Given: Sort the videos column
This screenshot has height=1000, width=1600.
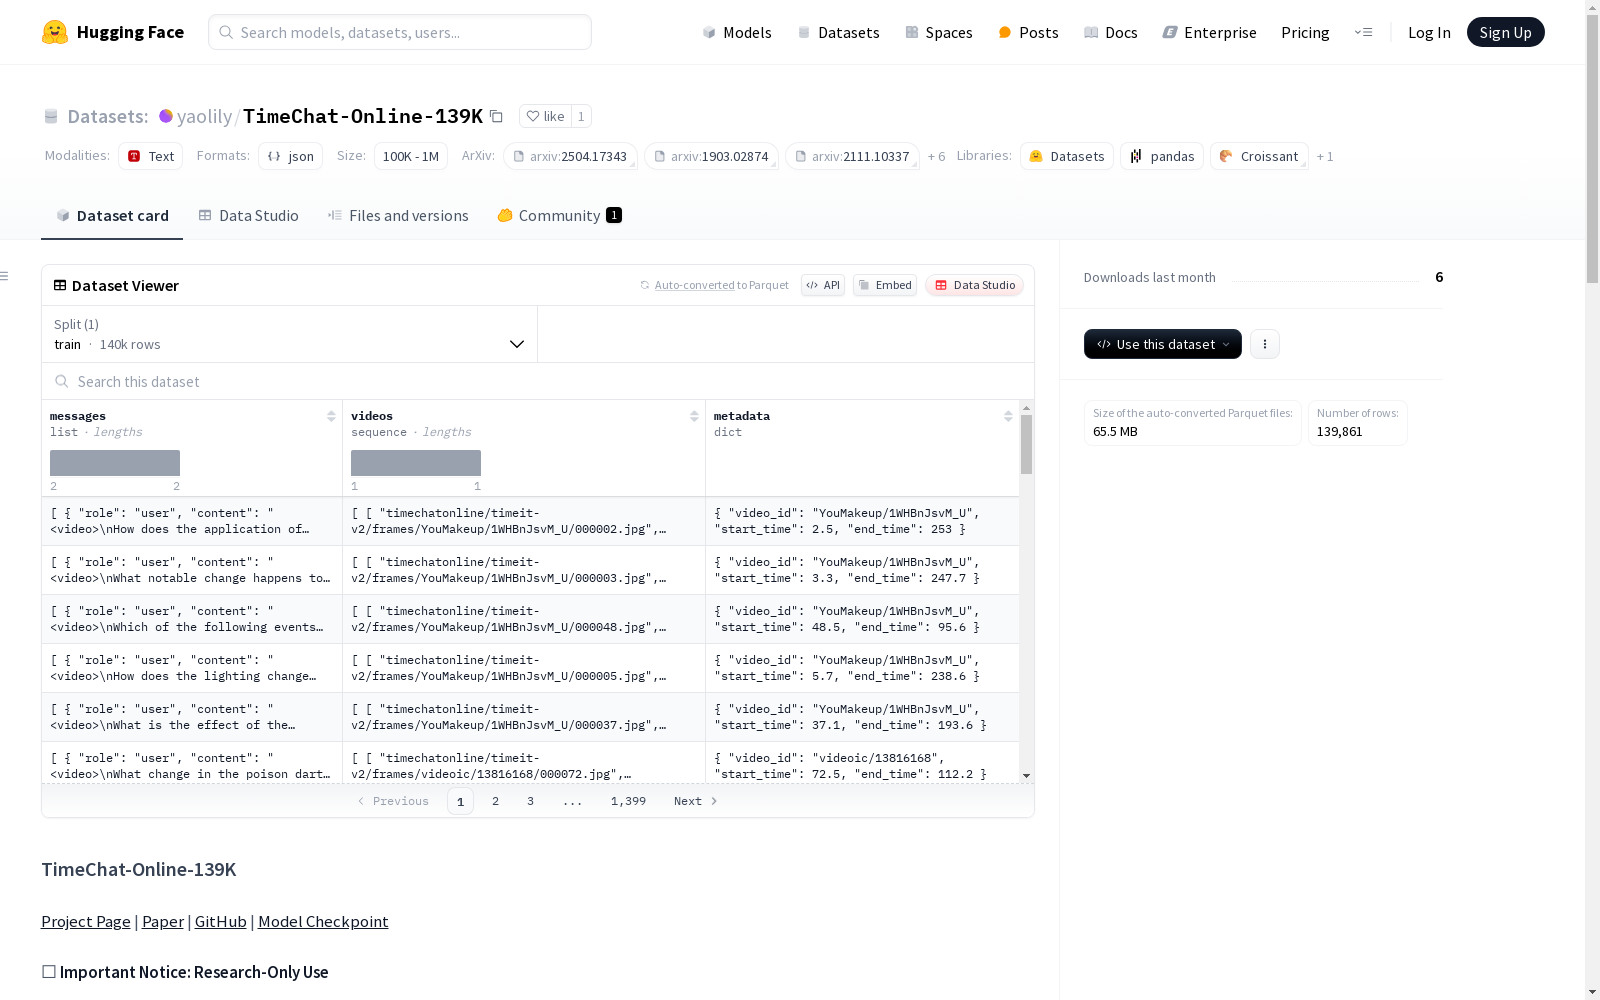Looking at the screenshot, I should tap(694, 416).
